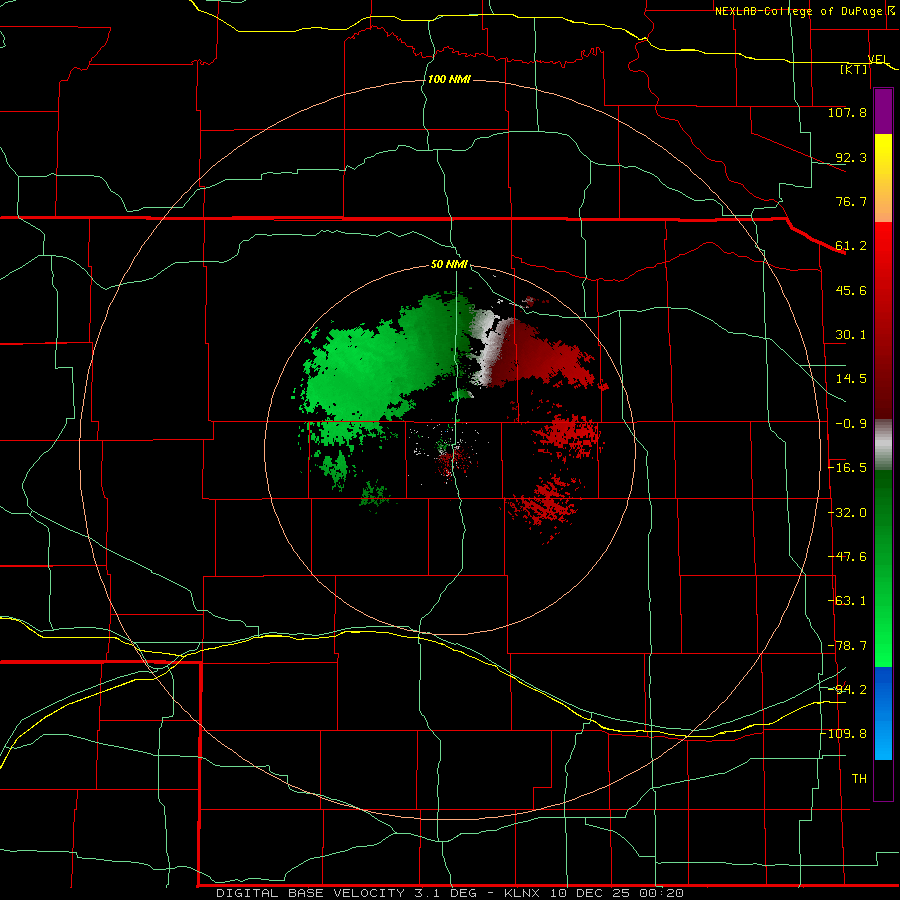Select the 92.3 velocity scale value
Screen dimensions: 900x900
tap(851, 157)
